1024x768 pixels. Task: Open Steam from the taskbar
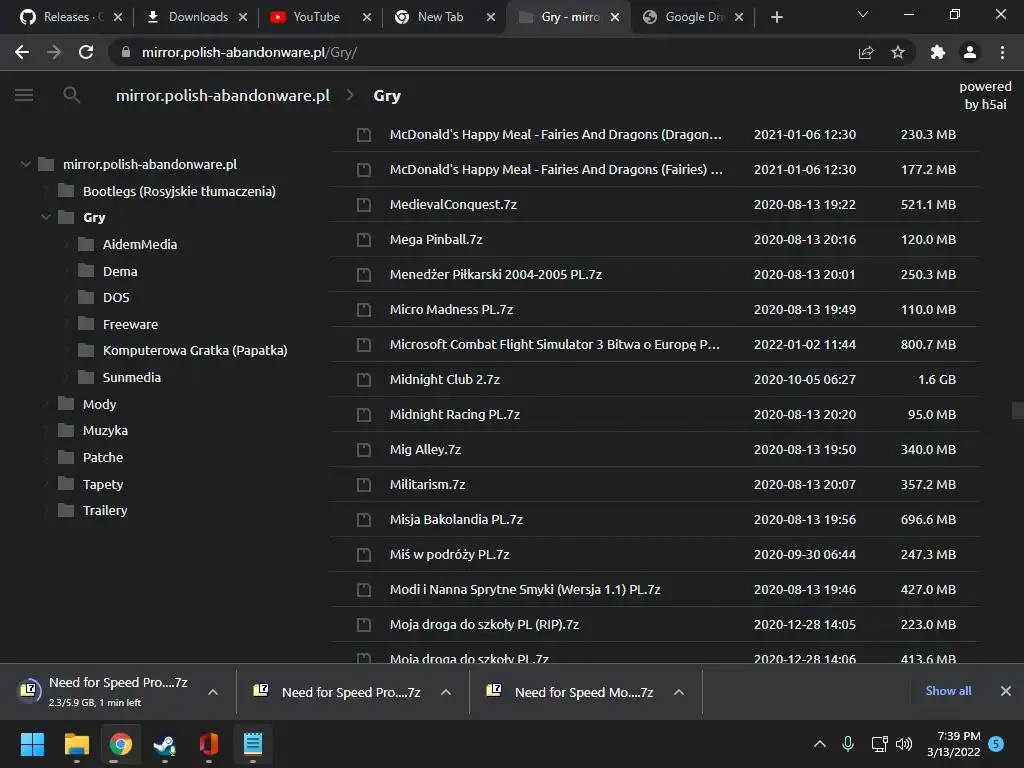(x=165, y=744)
